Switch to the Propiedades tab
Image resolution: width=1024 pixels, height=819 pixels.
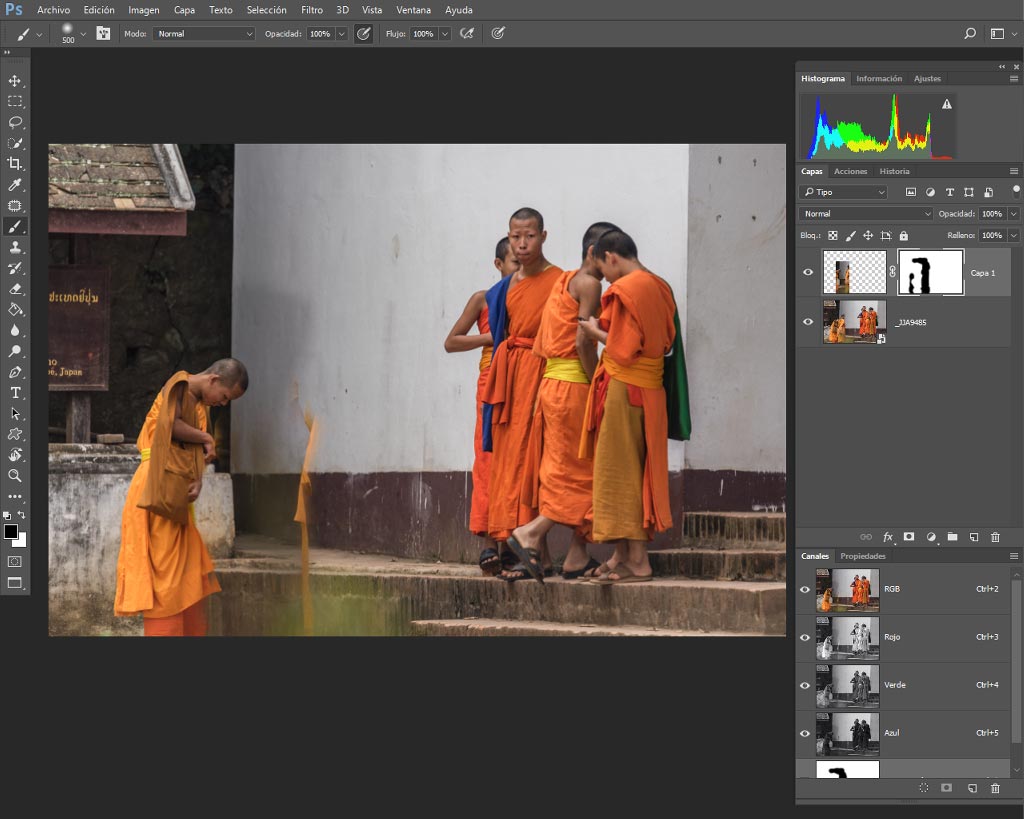(x=863, y=556)
